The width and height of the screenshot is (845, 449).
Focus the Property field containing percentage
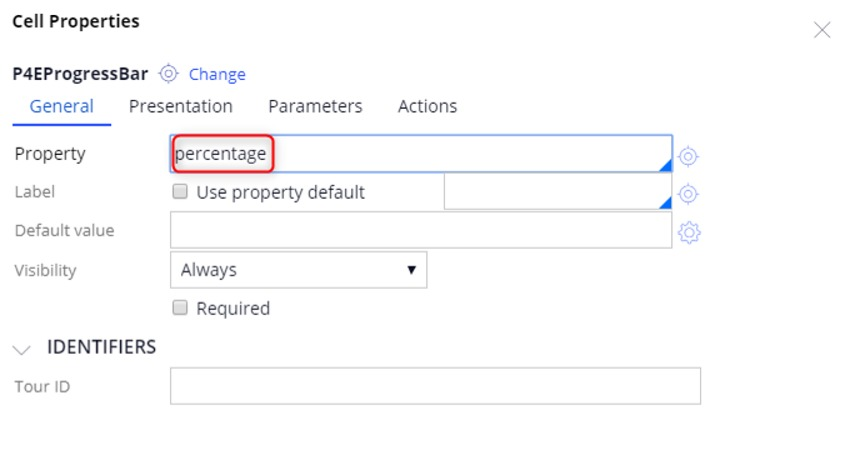pos(421,154)
